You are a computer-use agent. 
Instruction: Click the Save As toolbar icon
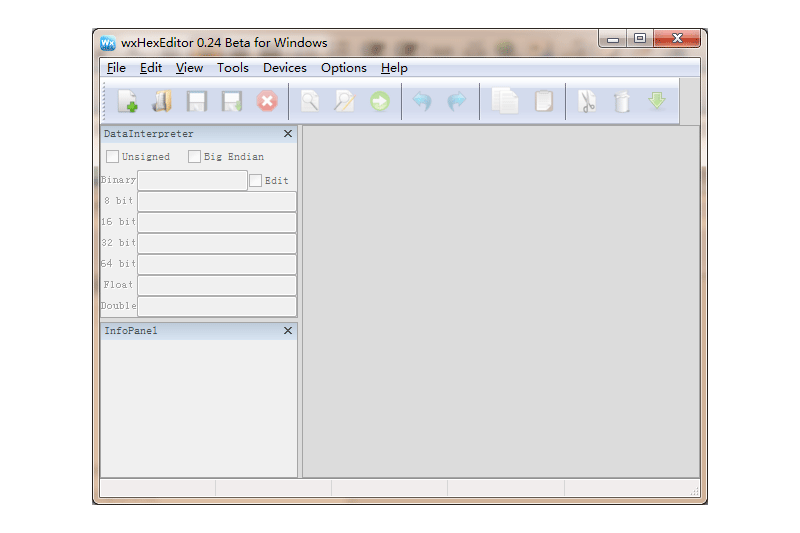click(232, 101)
